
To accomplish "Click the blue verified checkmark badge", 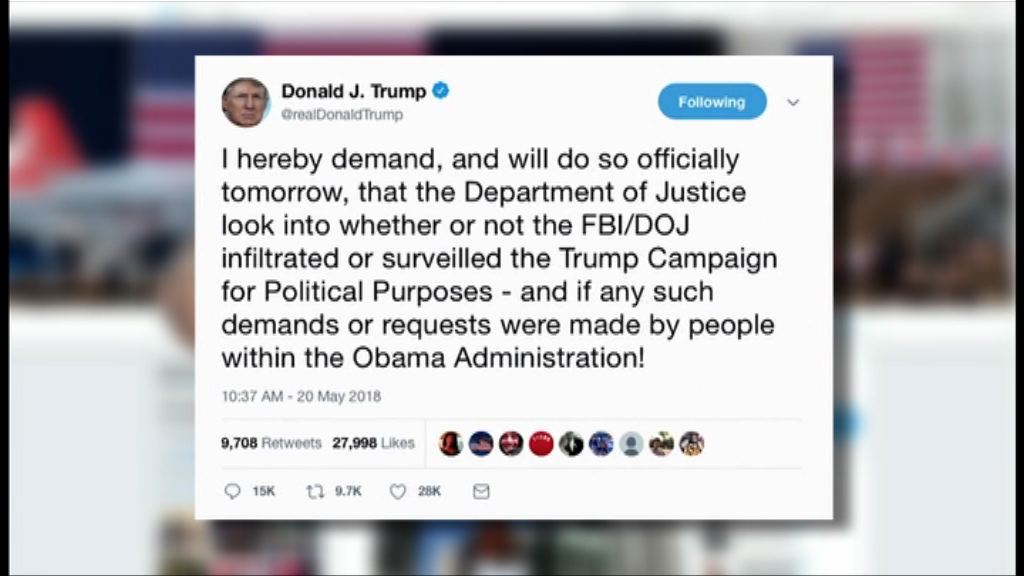I will (441, 90).
